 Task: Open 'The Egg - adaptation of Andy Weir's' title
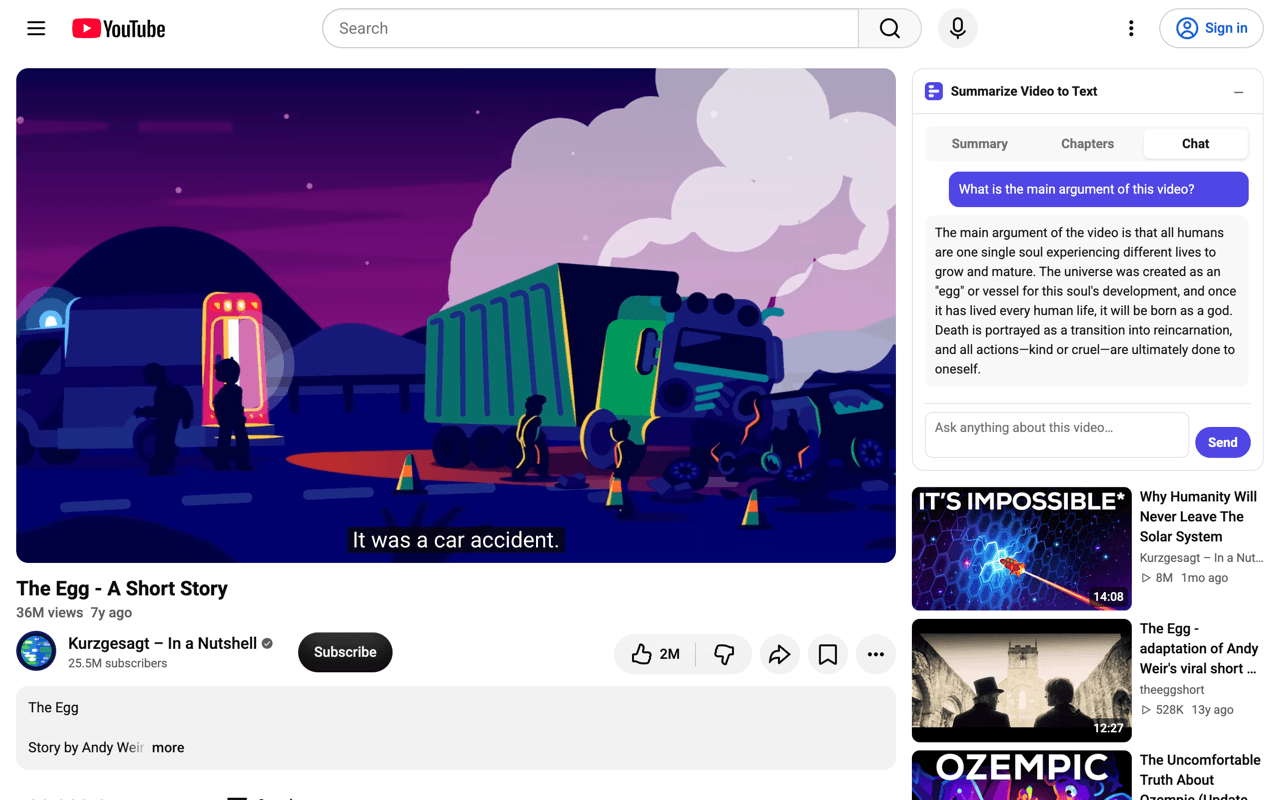[x=1198, y=648]
